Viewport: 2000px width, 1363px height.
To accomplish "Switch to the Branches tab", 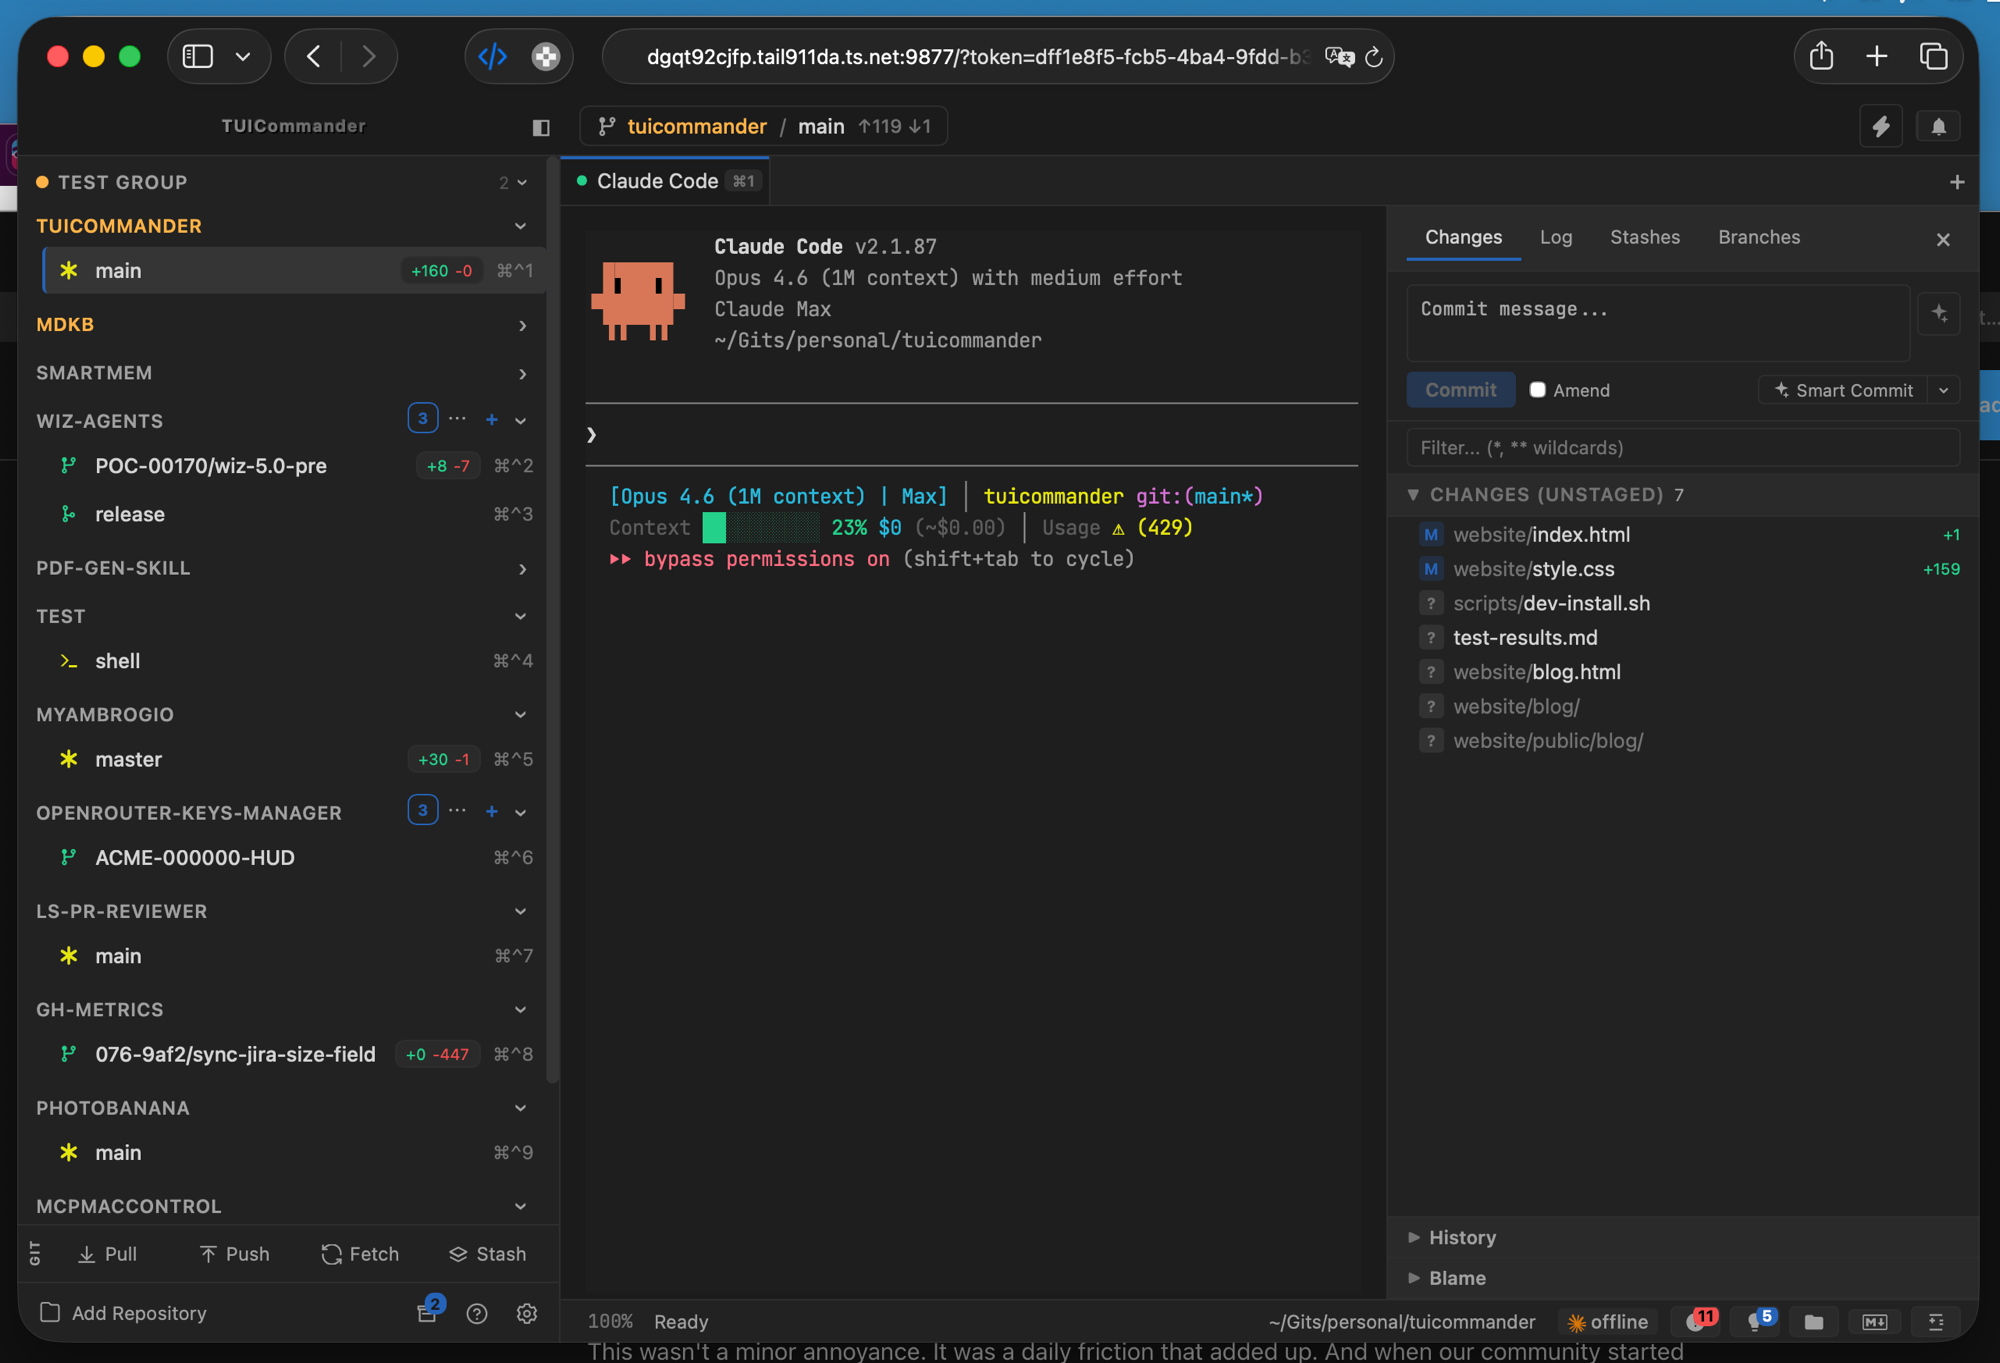I will (x=1759, y=237).
